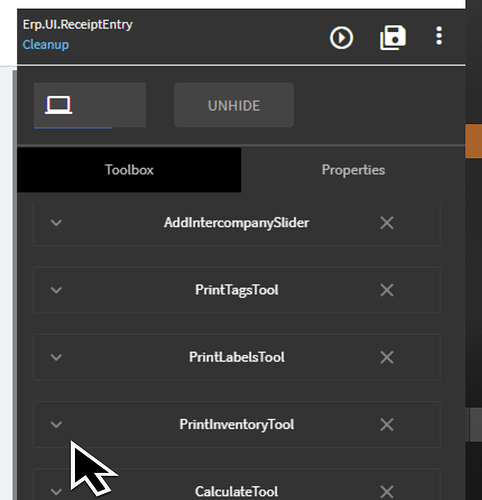
Task: Open the device type dropdown arrow
Action: (129, 106)
